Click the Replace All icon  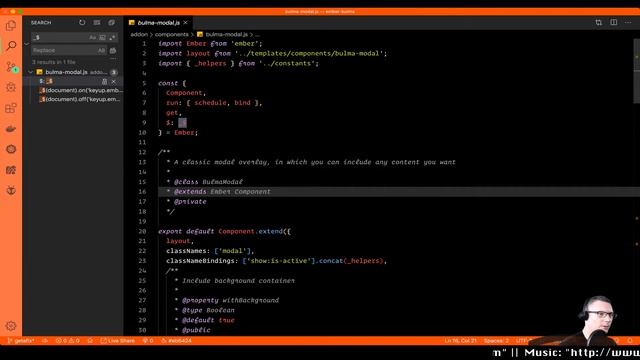click(113, 51)
